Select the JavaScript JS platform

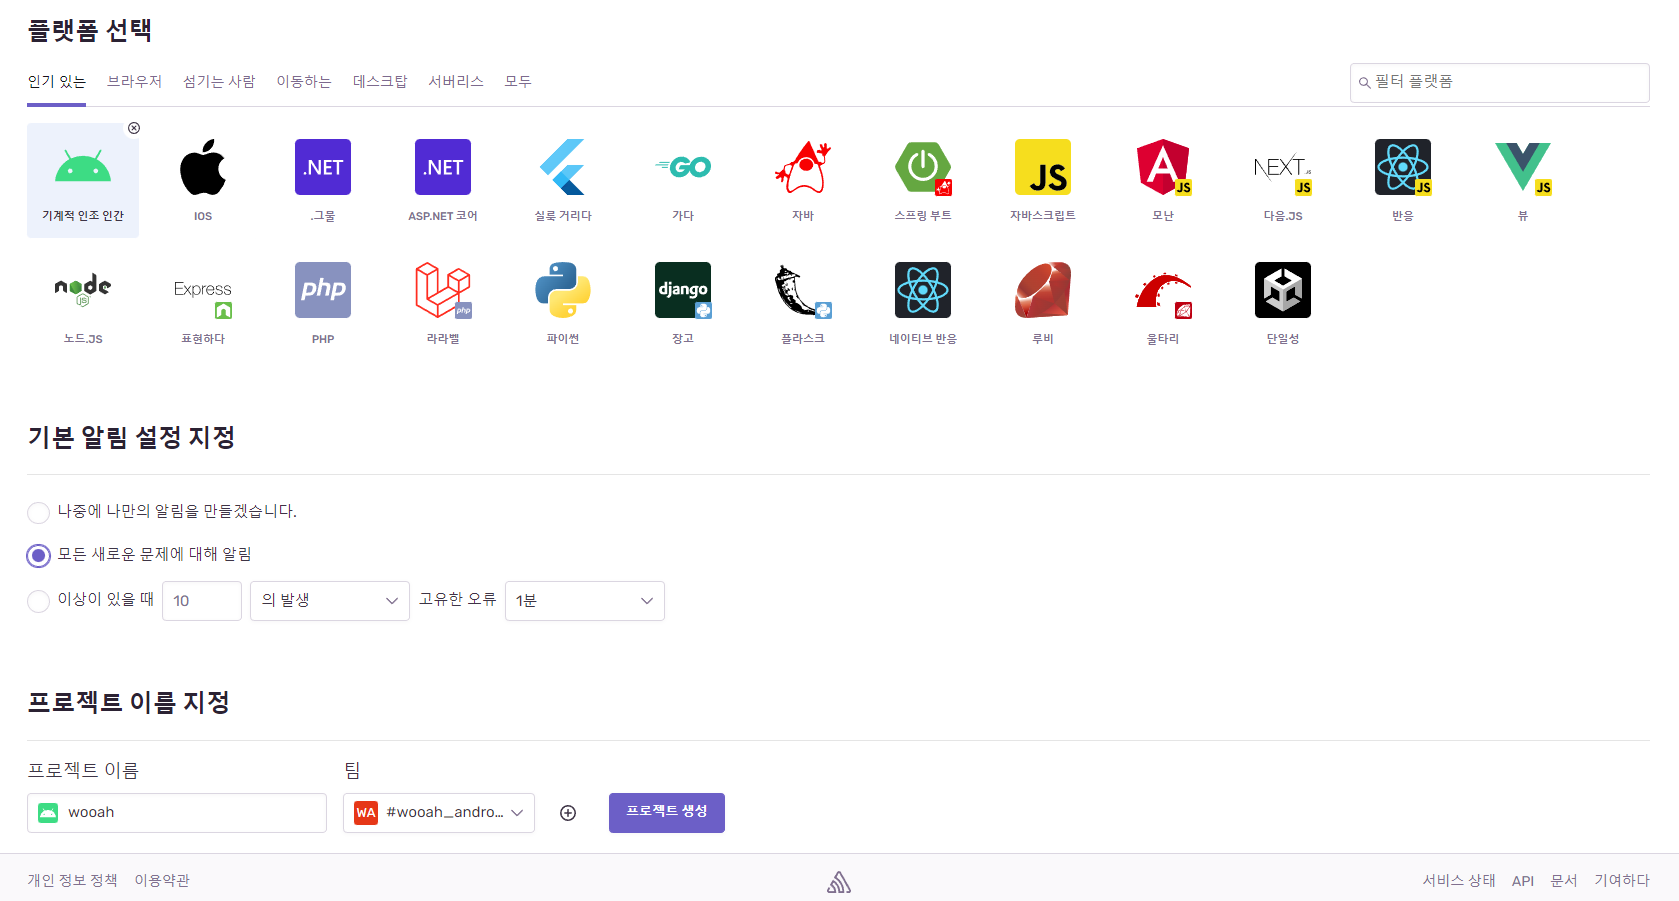point(1043,167)
